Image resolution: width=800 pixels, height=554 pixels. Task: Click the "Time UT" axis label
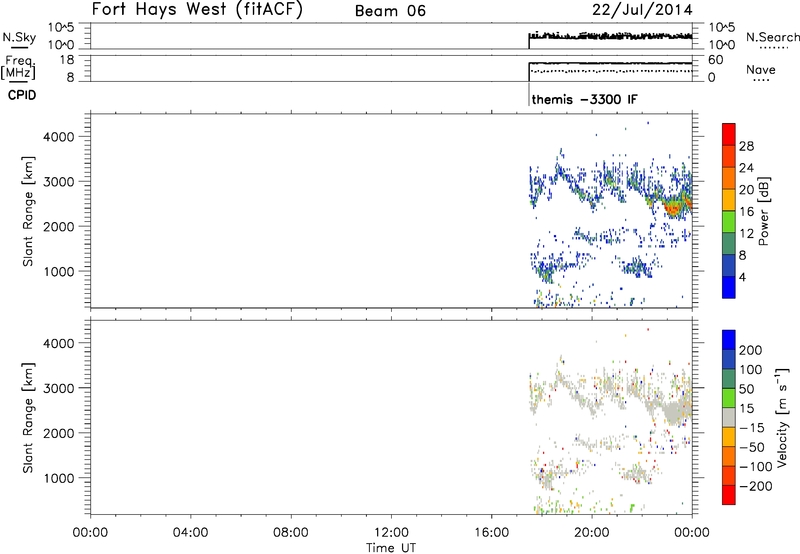(391, 548)
